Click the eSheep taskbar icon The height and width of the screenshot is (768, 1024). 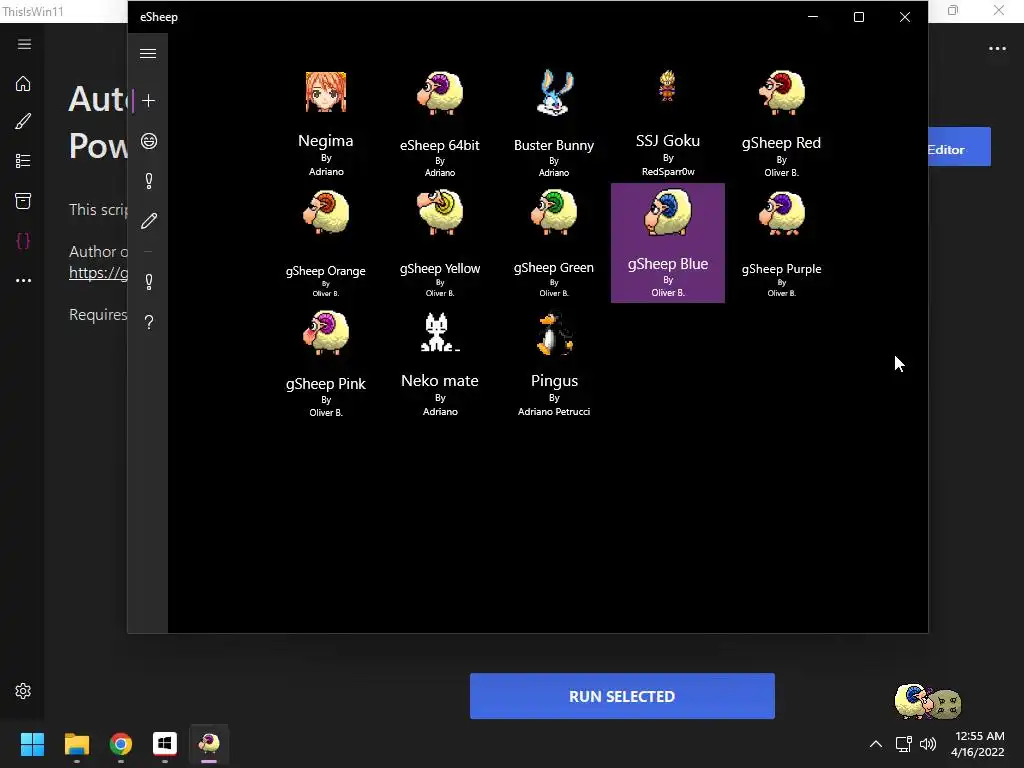click(x=209, y=744)
